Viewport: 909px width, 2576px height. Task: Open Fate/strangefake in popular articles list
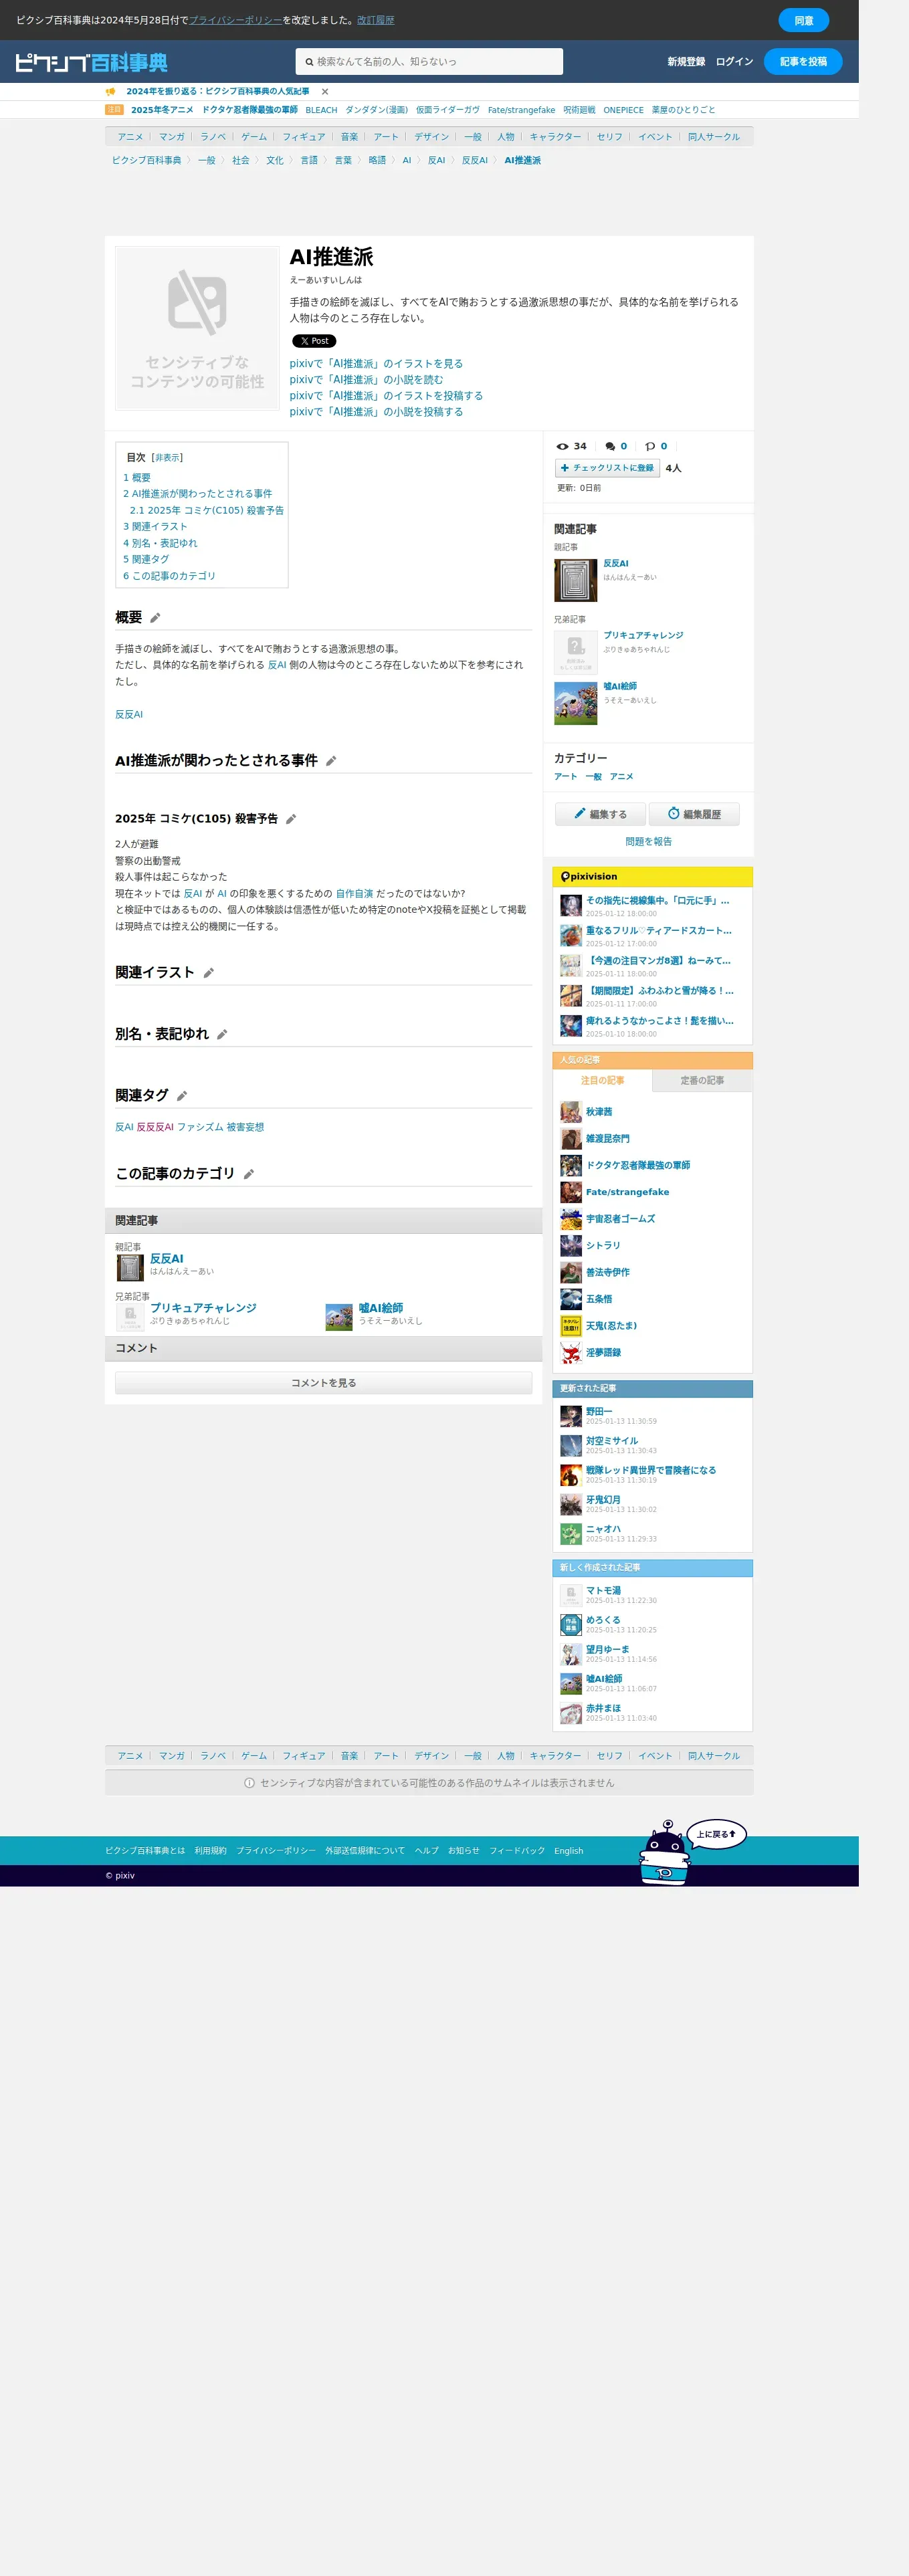(x=627, y=1192)
